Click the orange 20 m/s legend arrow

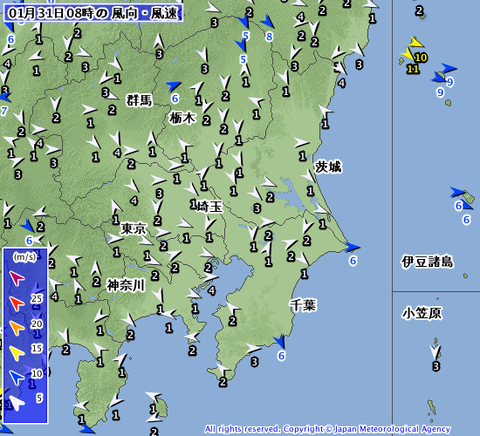click(17, 328)
